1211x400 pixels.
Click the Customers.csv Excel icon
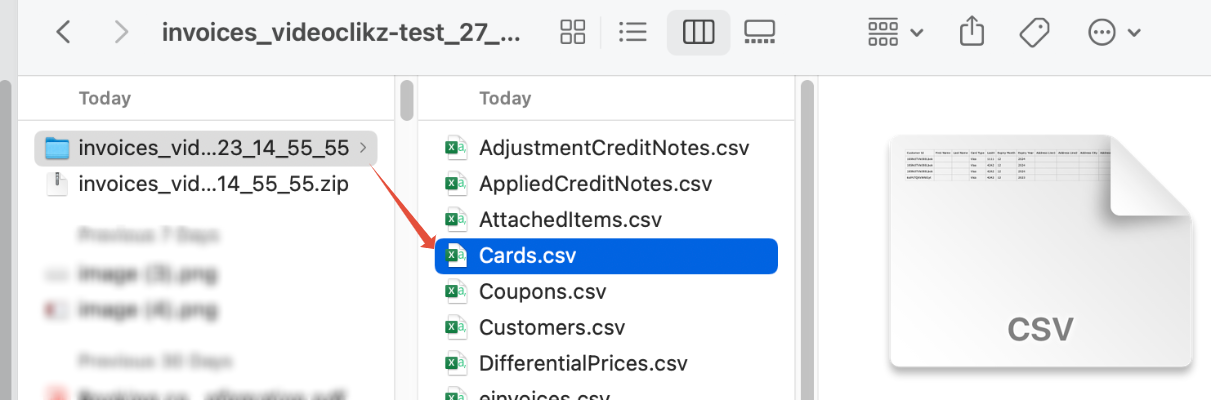pos(457,328)
